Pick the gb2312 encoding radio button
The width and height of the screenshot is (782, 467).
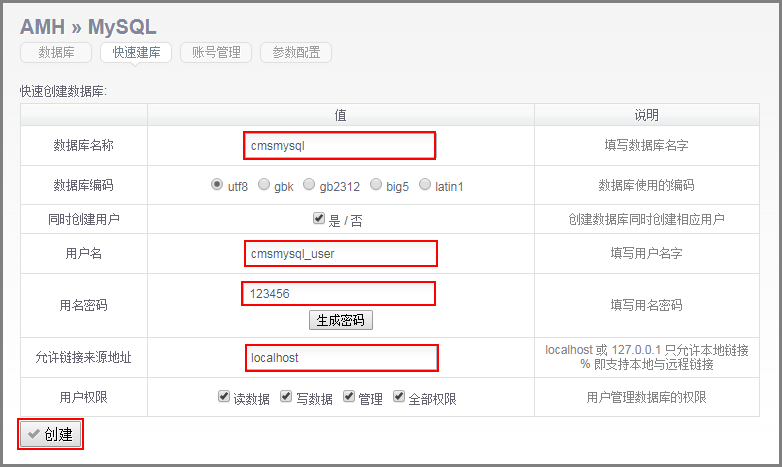pyautogui.click(x=309, y=185)
